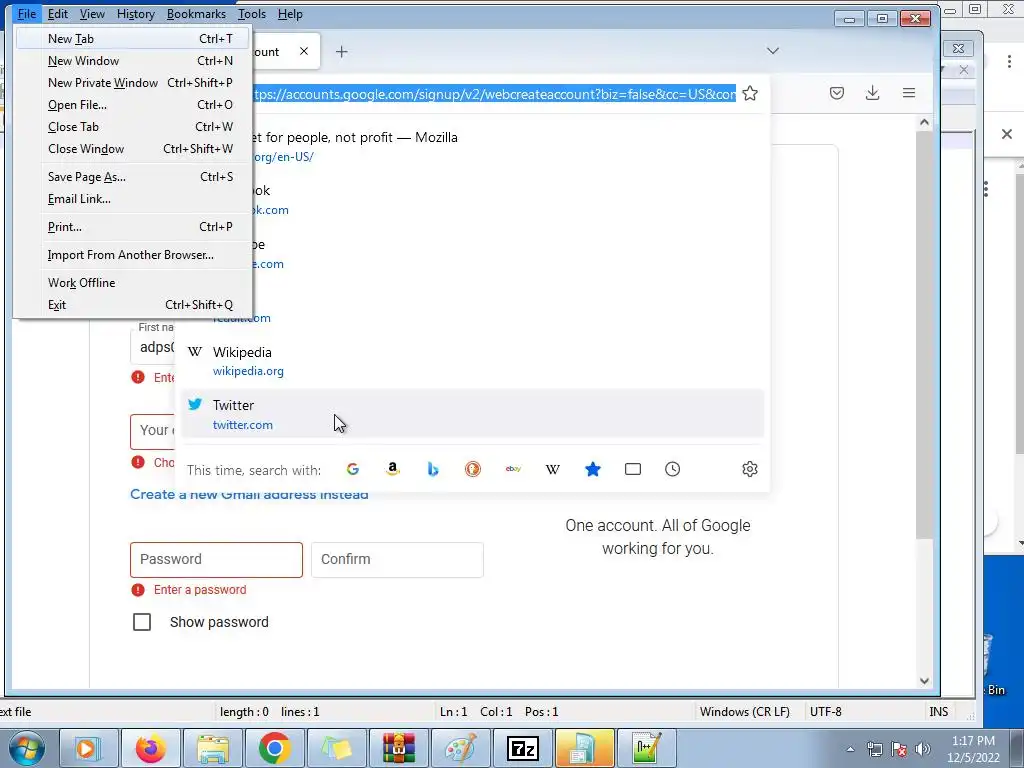Pick the Wikipedia suggestion wikipedia.org
The height and width of the screenshot is (768, 1024).
(x=473, y=360)
